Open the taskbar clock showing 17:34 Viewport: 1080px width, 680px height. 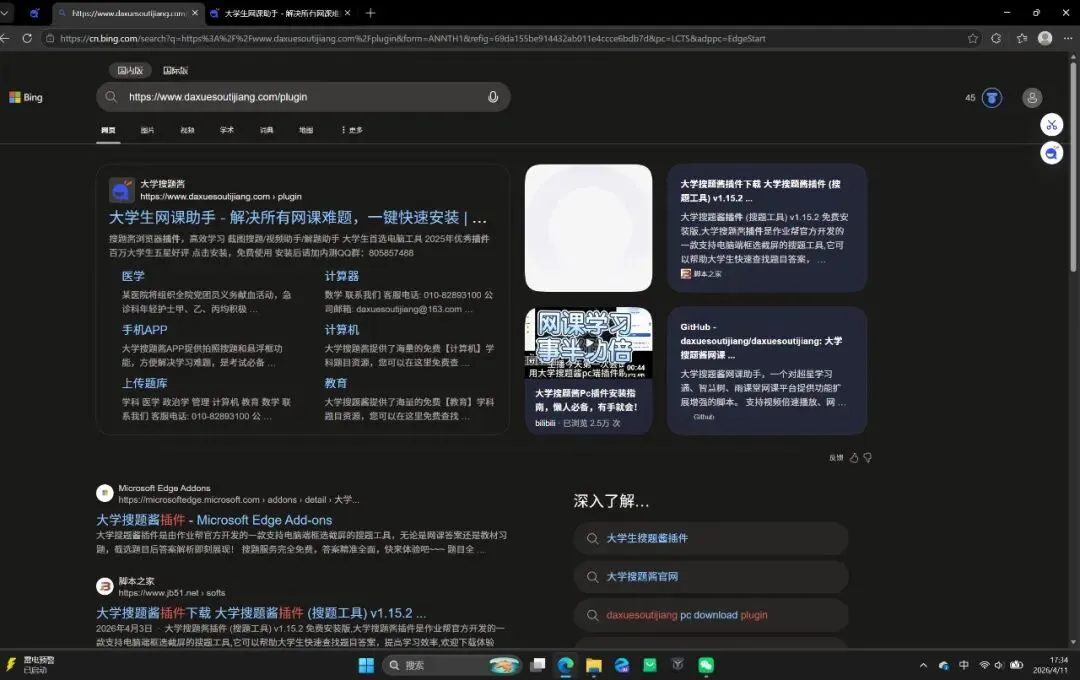[x=1050, y=665]
